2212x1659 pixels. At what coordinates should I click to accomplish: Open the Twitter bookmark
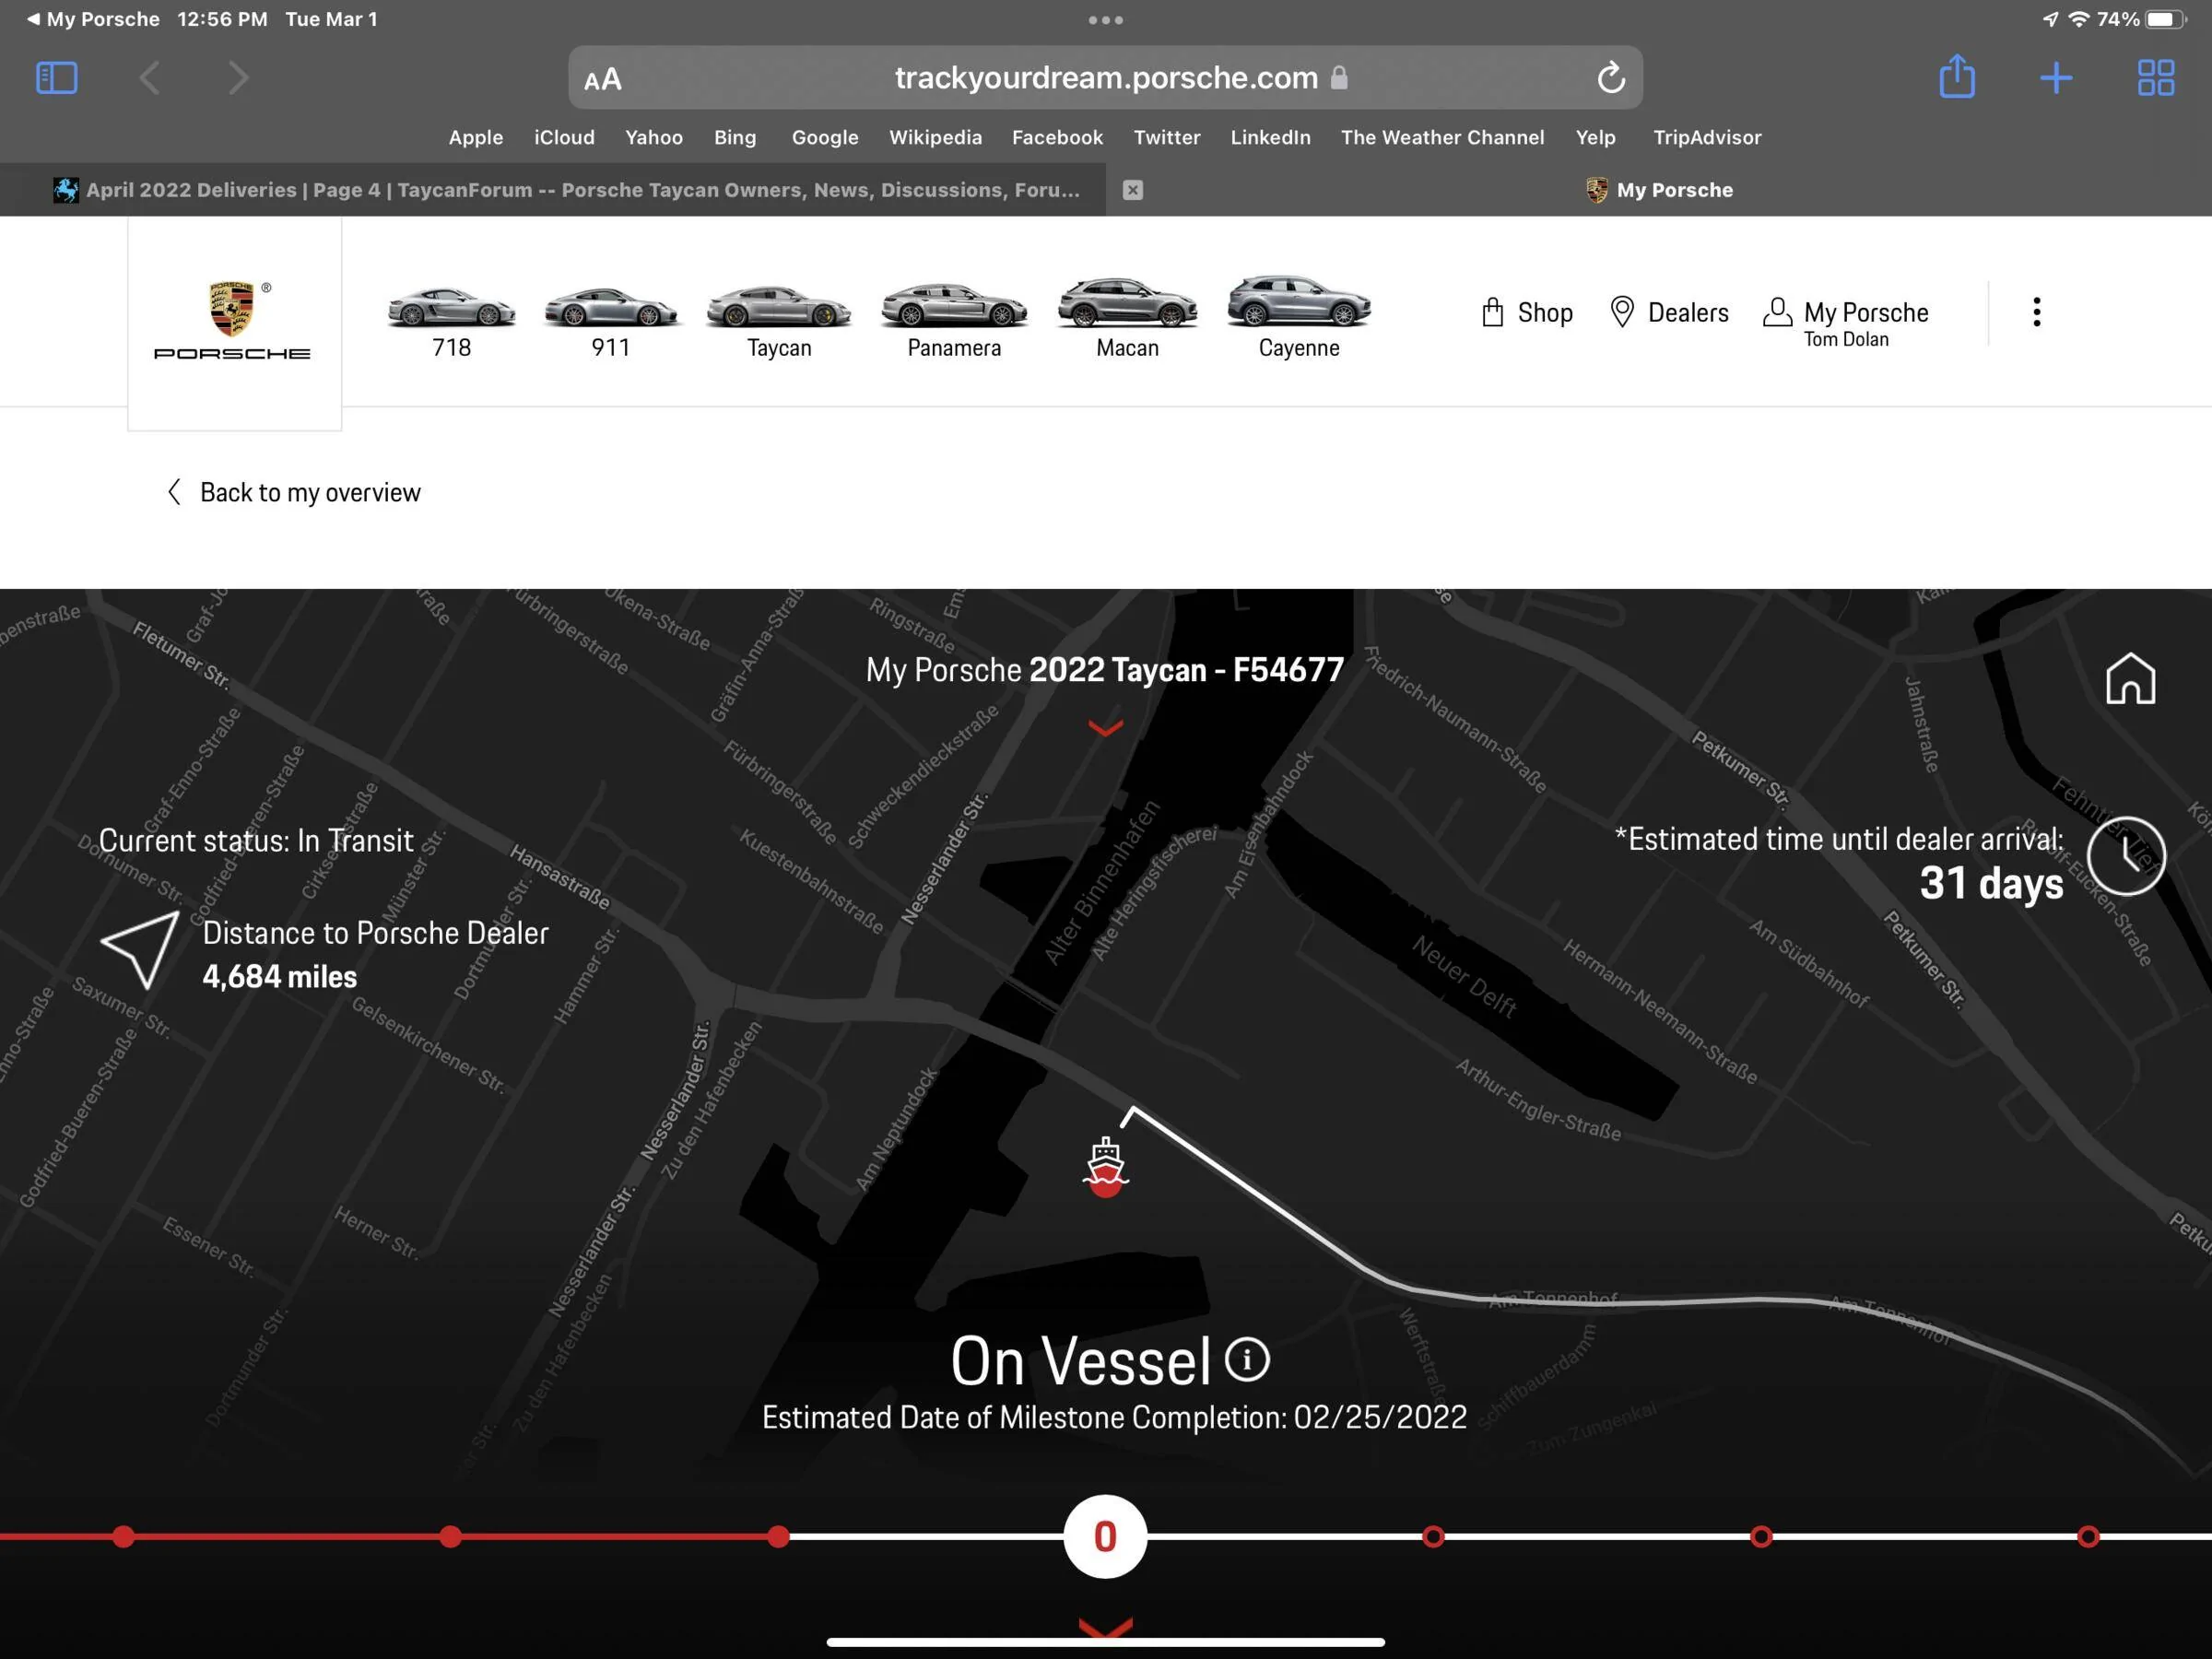tap(1167, 137)
